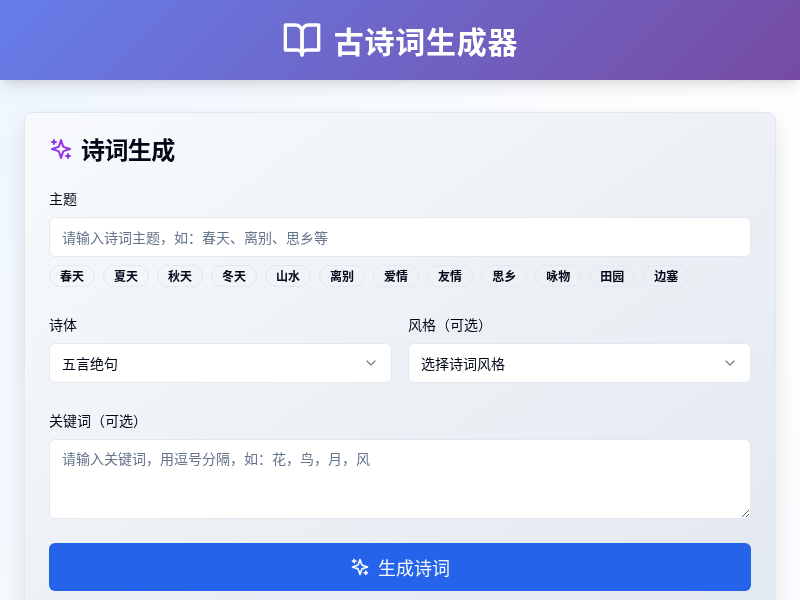The image size is (800, 600).
Task: Click the open book icon in header
Action: tap(302, 40)
